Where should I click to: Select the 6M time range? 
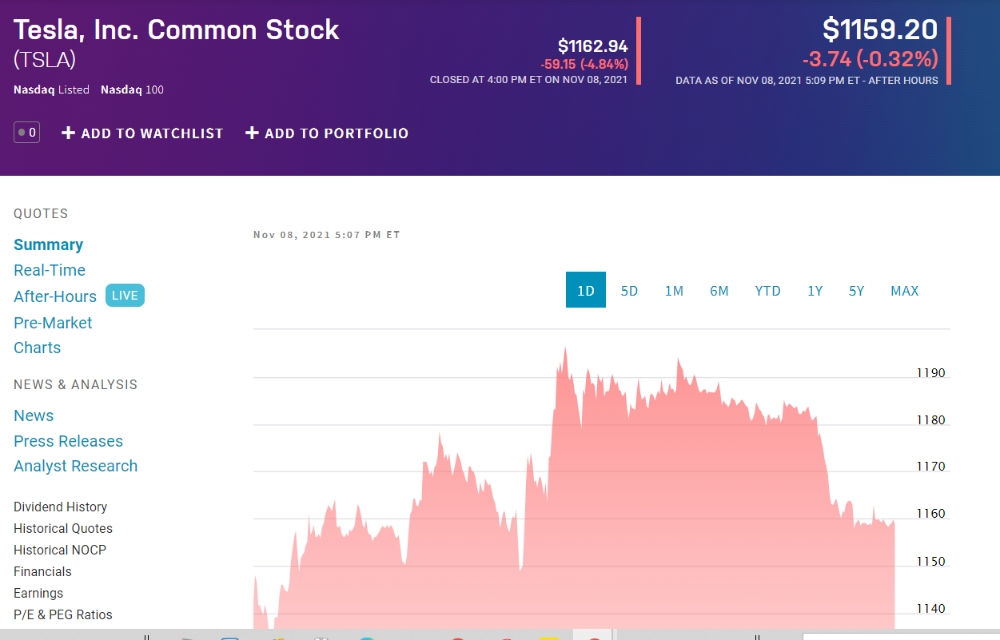coord(719,291)
